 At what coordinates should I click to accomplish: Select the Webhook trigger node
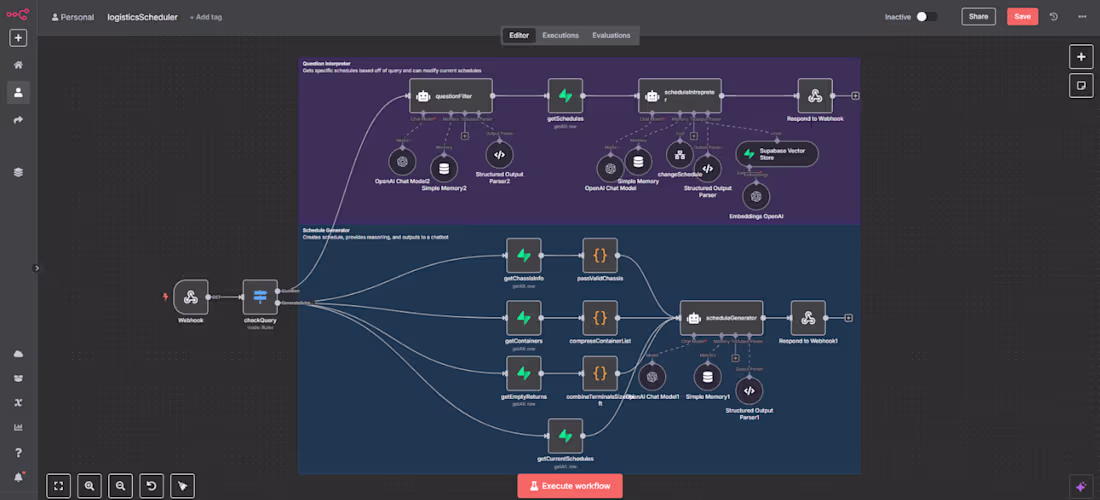coord(191,297)
